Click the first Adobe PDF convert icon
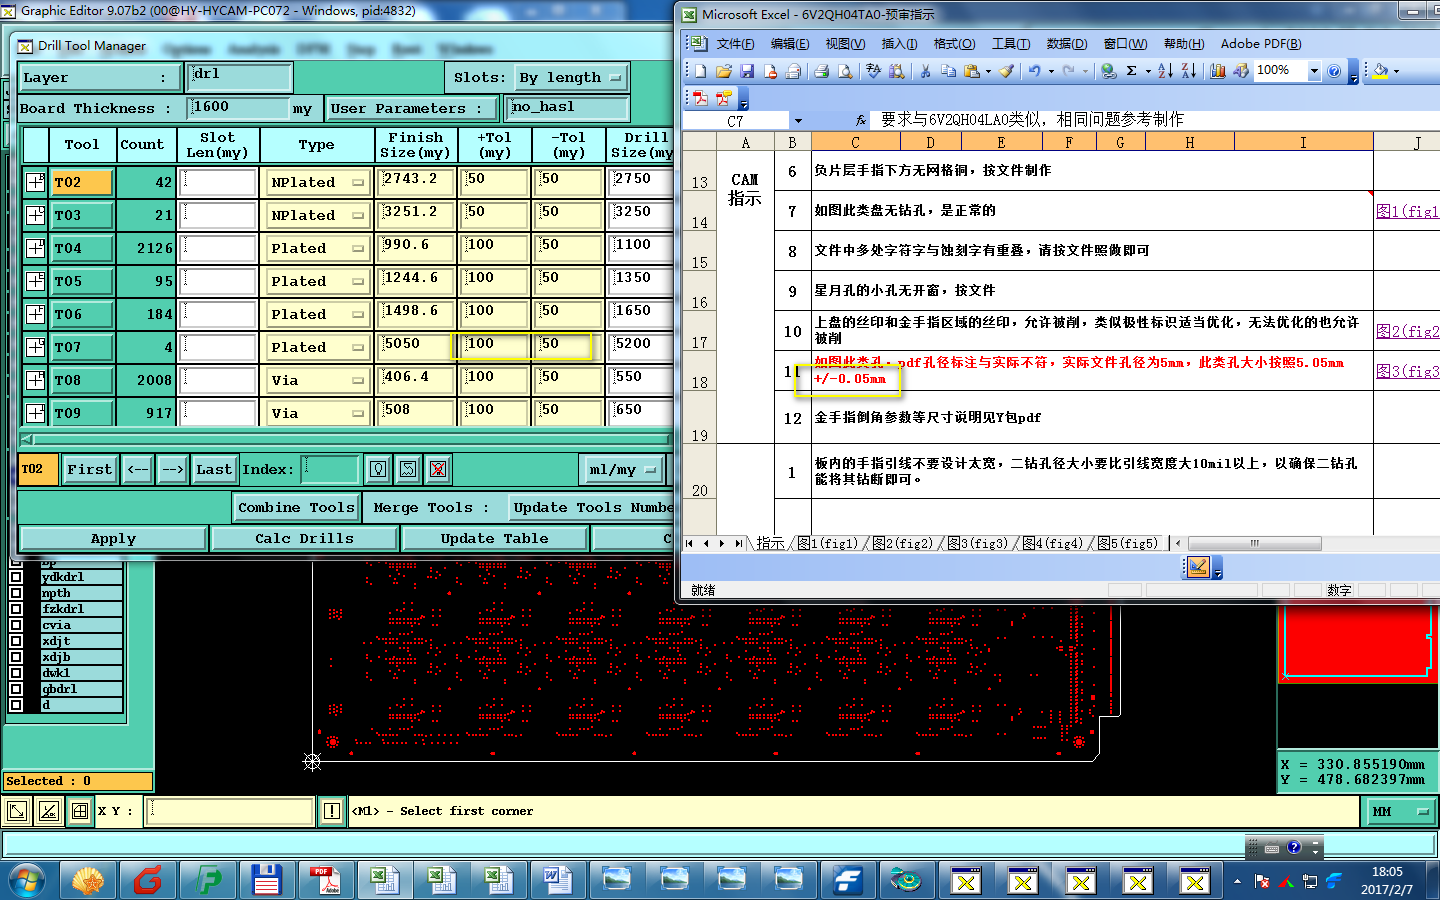Image resolution: width=1440 pixels, height=900 pixels. point(700,98)
